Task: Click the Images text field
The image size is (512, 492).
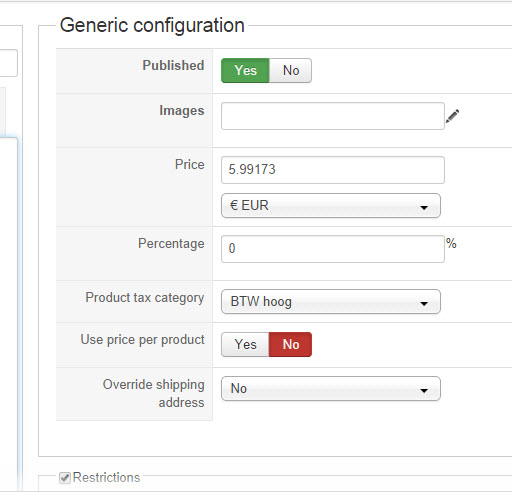Action: tap(333, 116)
